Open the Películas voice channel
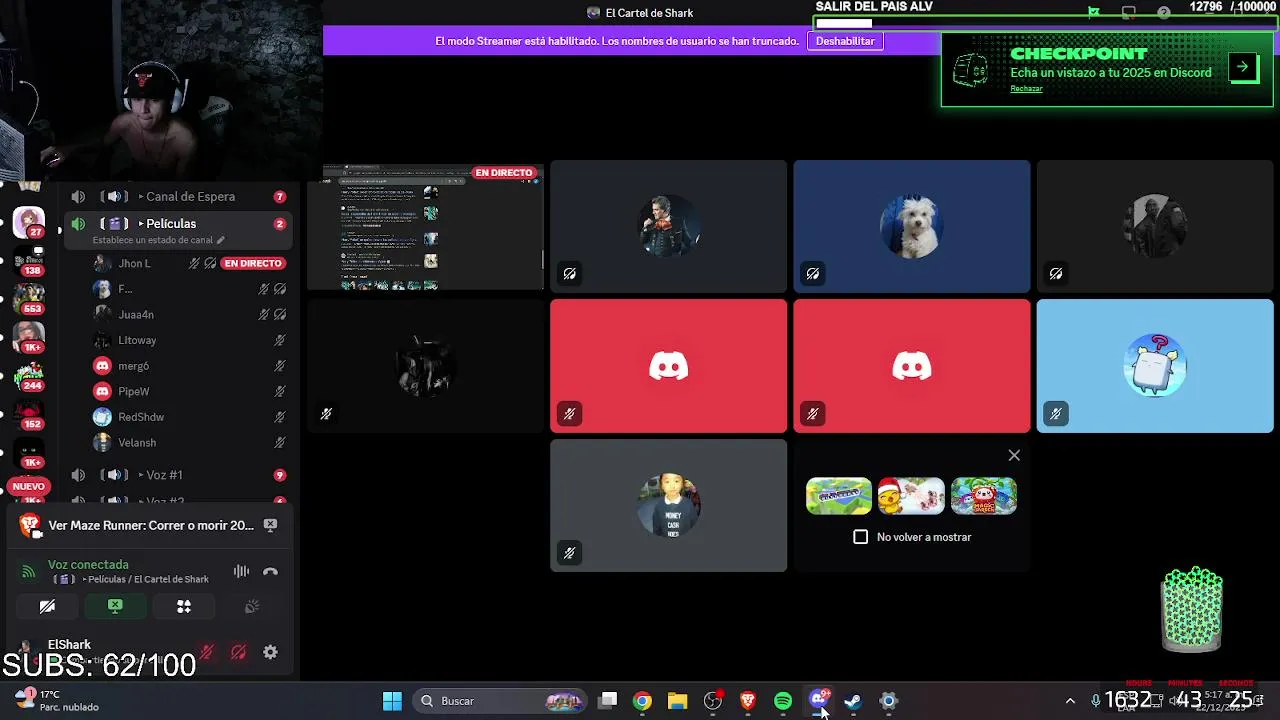The width and height of the screenshot is (1280, 720). (x=178, y=224)
